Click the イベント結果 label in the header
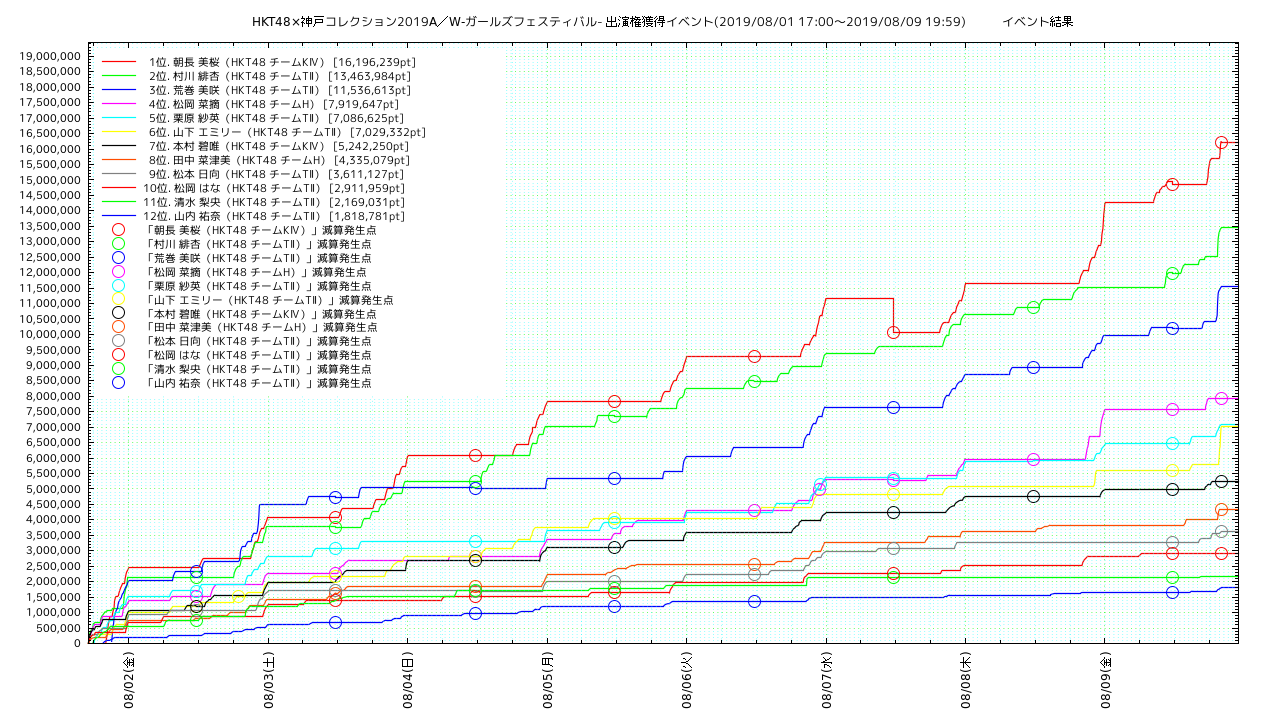 pyautogui.click(x=1037, y=21)
